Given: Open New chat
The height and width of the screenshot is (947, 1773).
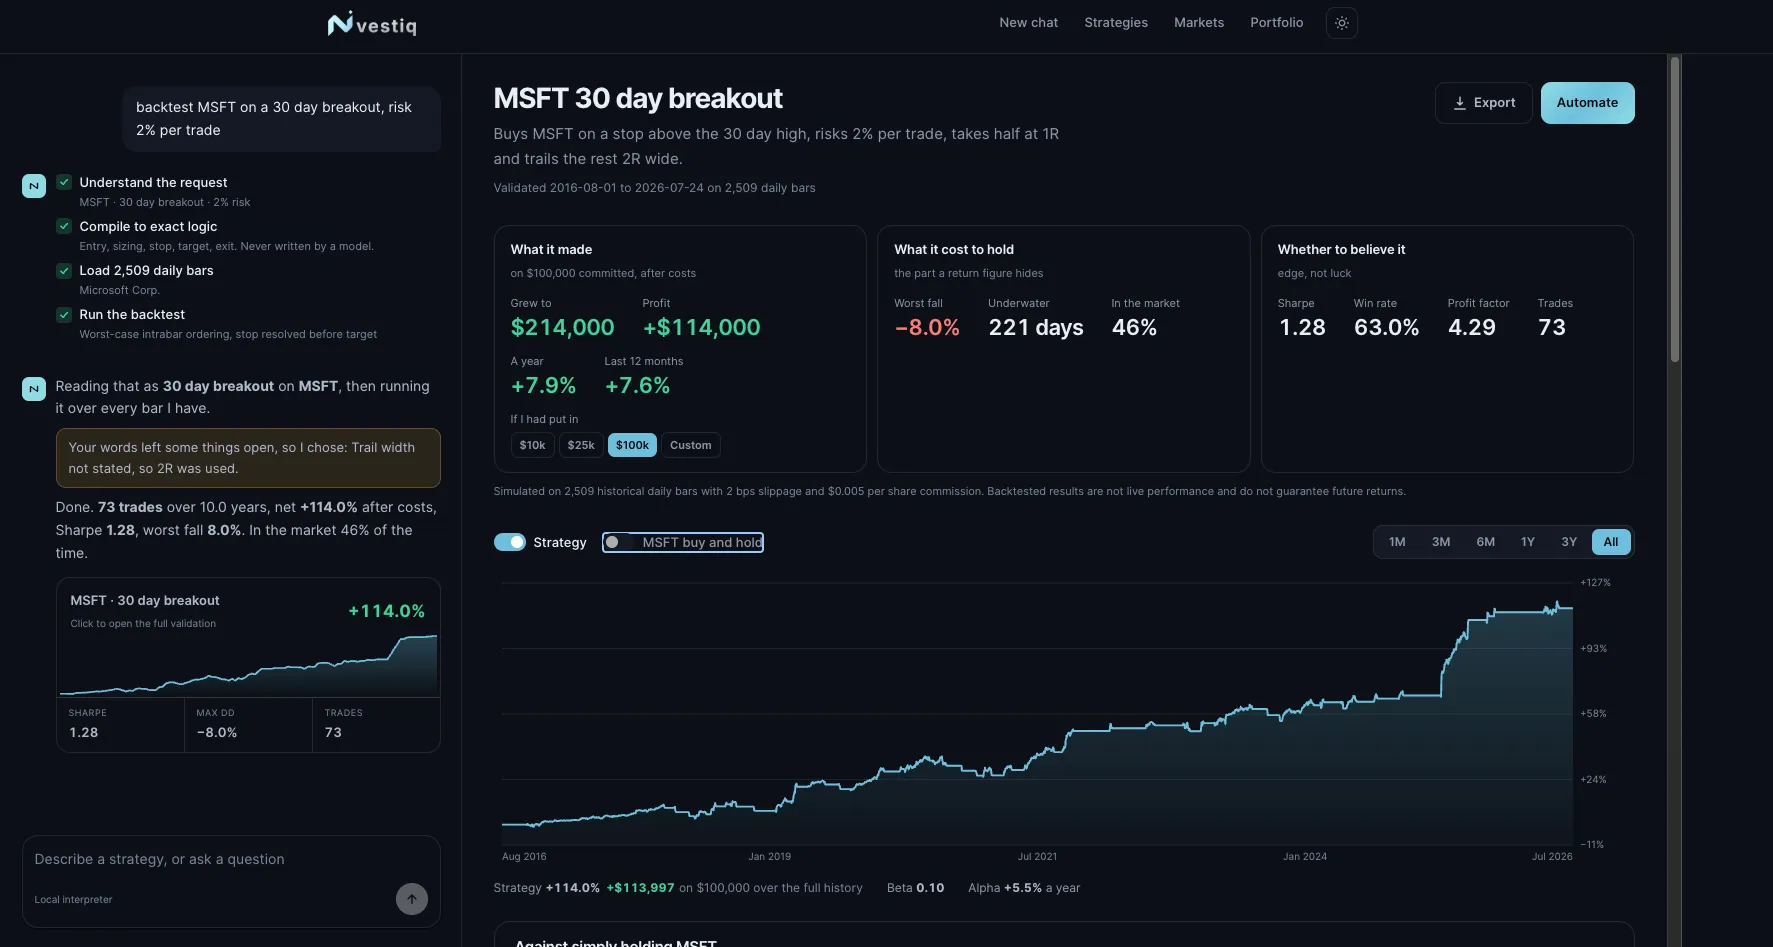Looking at the screenshot, I should pyautogui.click(x=1028, y=22).
